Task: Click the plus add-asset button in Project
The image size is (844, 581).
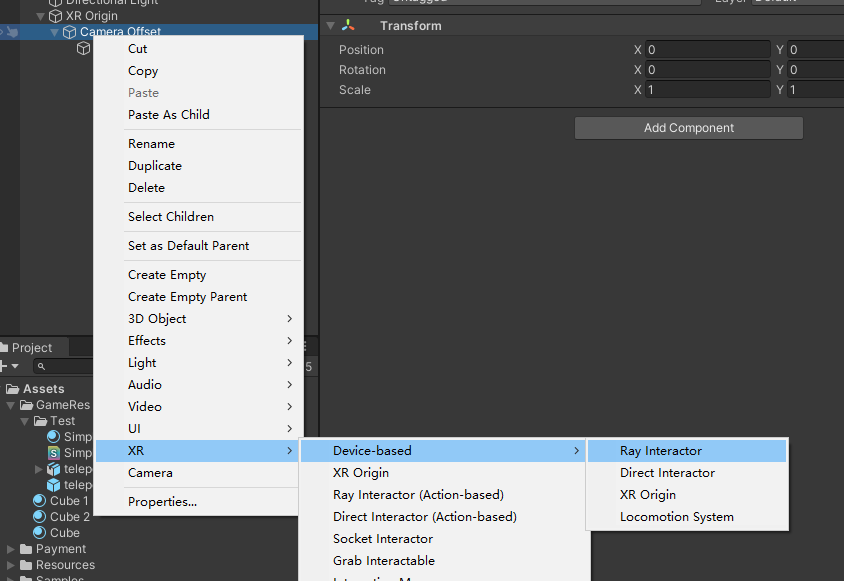Action: pos(4,366)
